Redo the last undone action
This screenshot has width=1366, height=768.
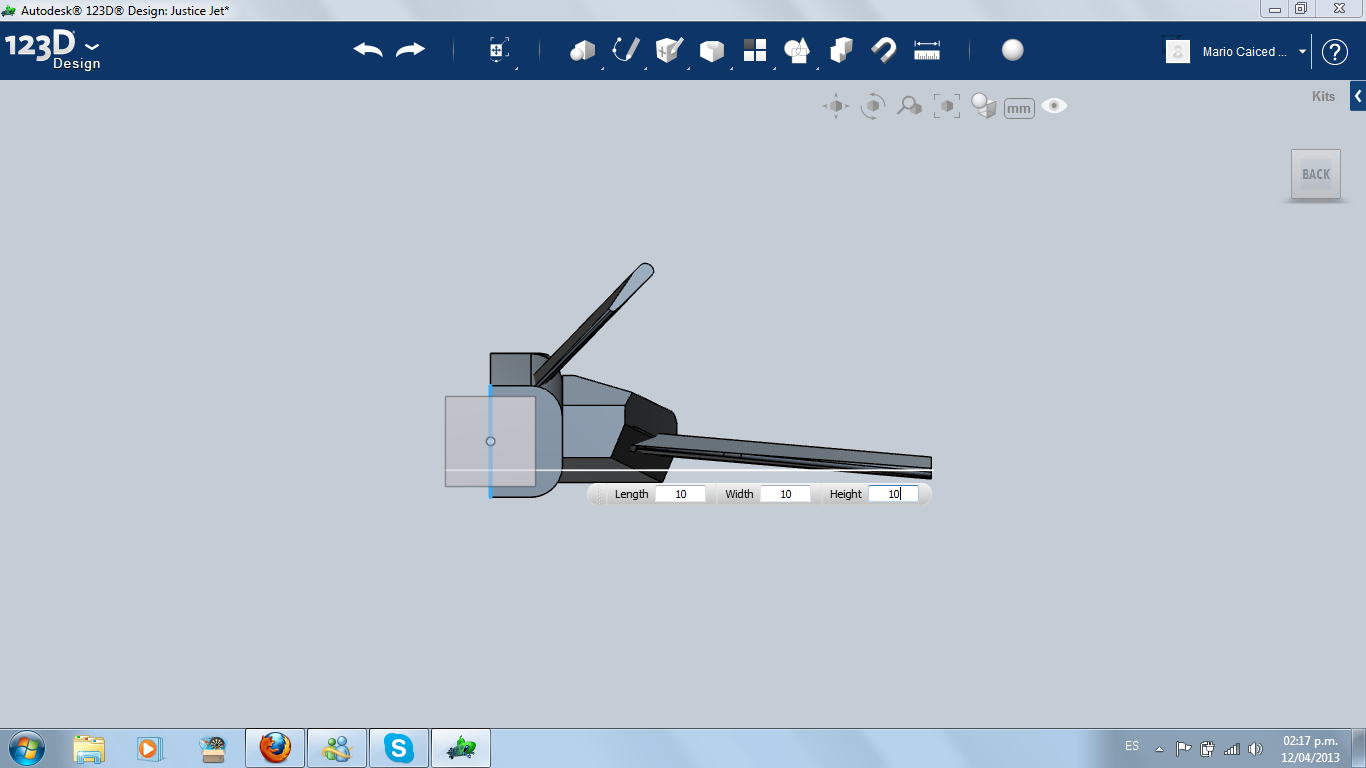[410, 50]
